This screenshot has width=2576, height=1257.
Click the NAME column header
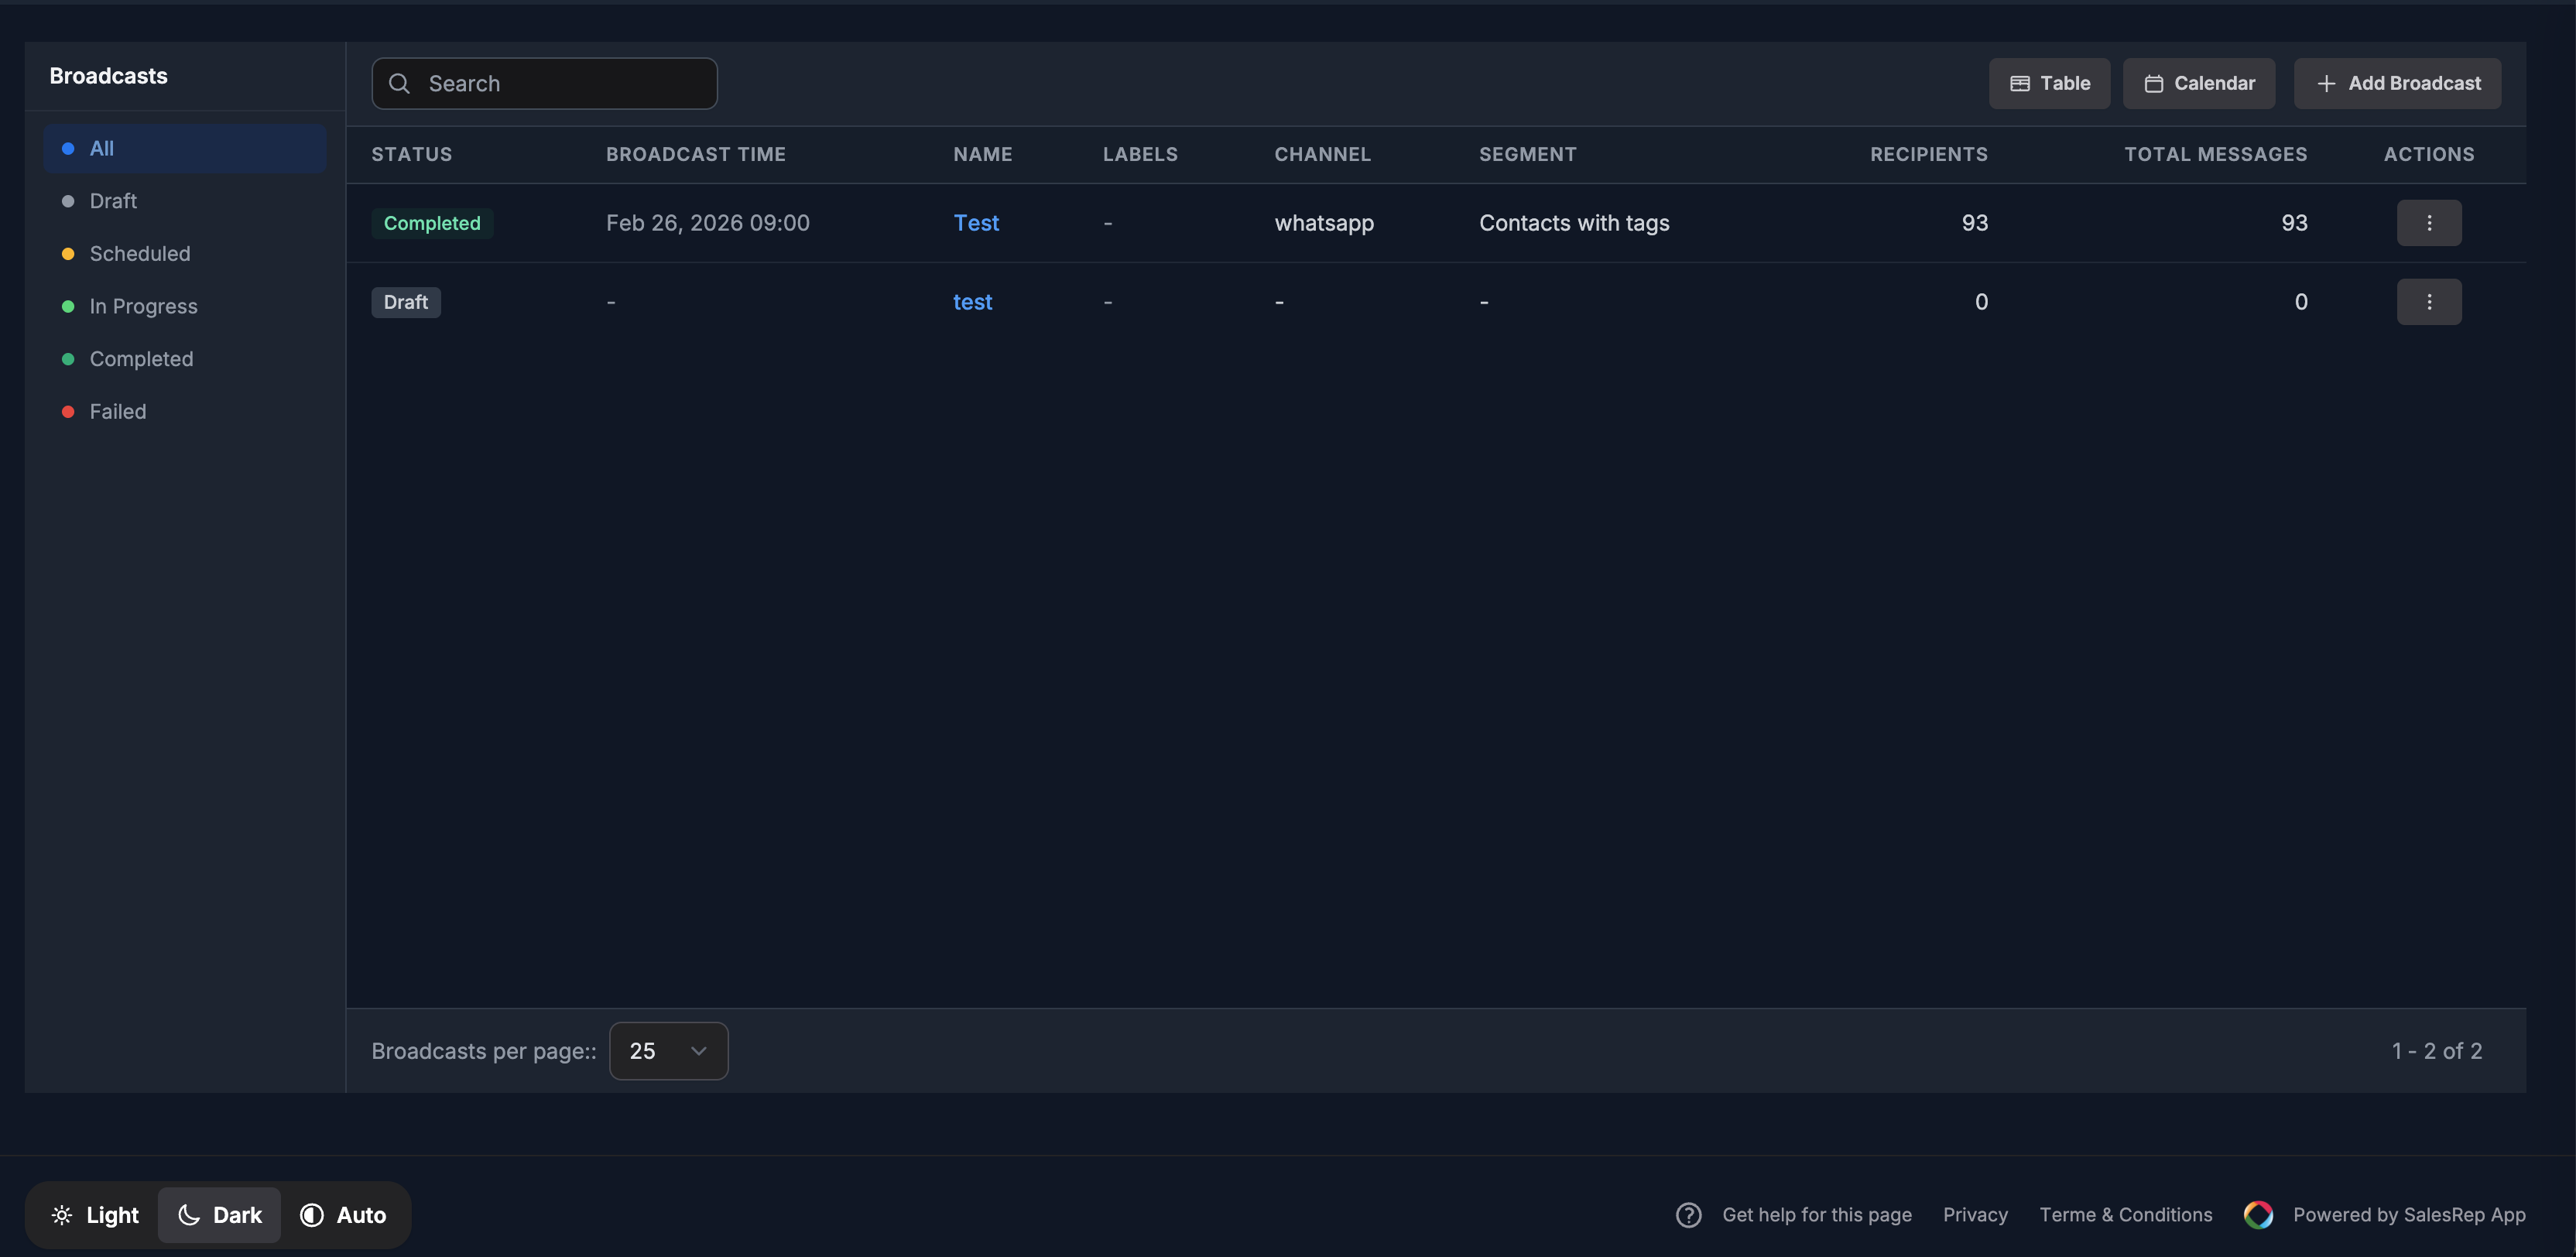click(x=983, y=154)
